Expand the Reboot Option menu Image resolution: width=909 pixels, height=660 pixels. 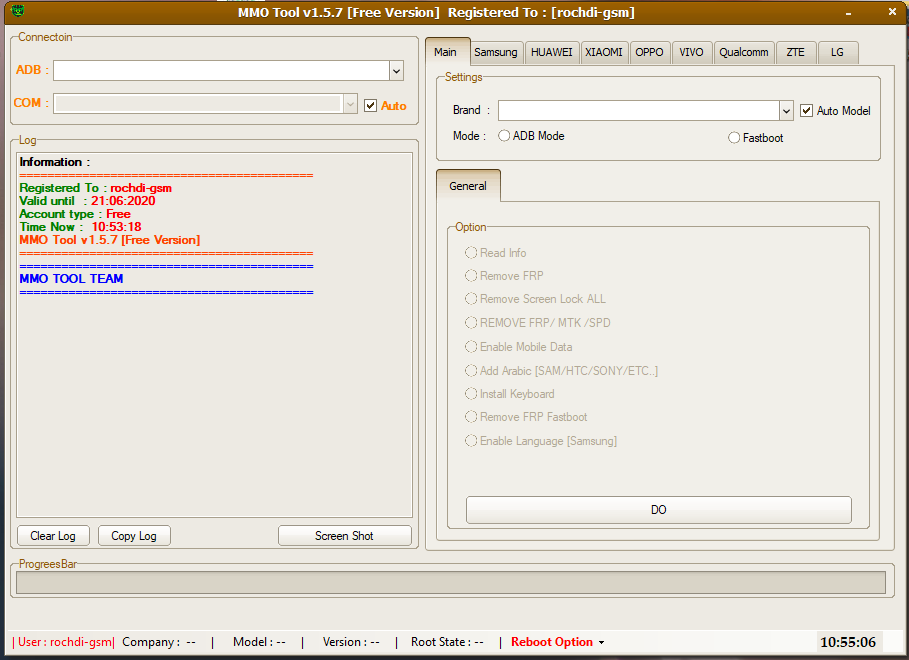point(557,642)
